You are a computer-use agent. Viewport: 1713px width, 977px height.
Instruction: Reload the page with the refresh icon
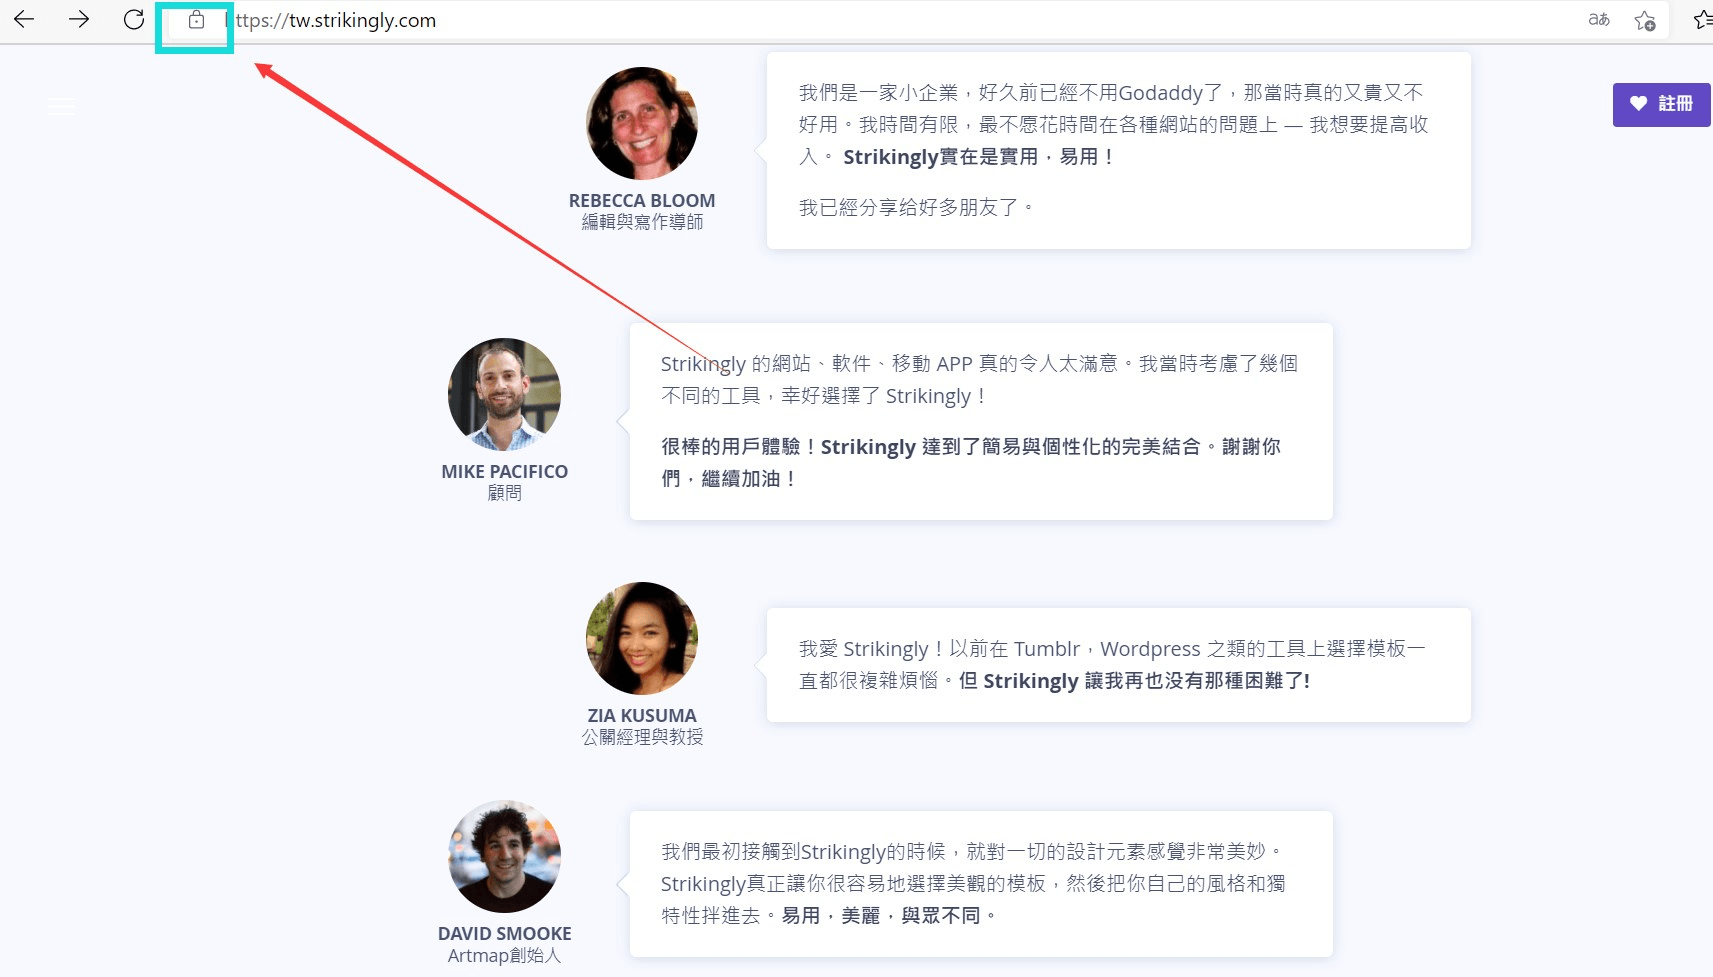click(x=134, y=20)
